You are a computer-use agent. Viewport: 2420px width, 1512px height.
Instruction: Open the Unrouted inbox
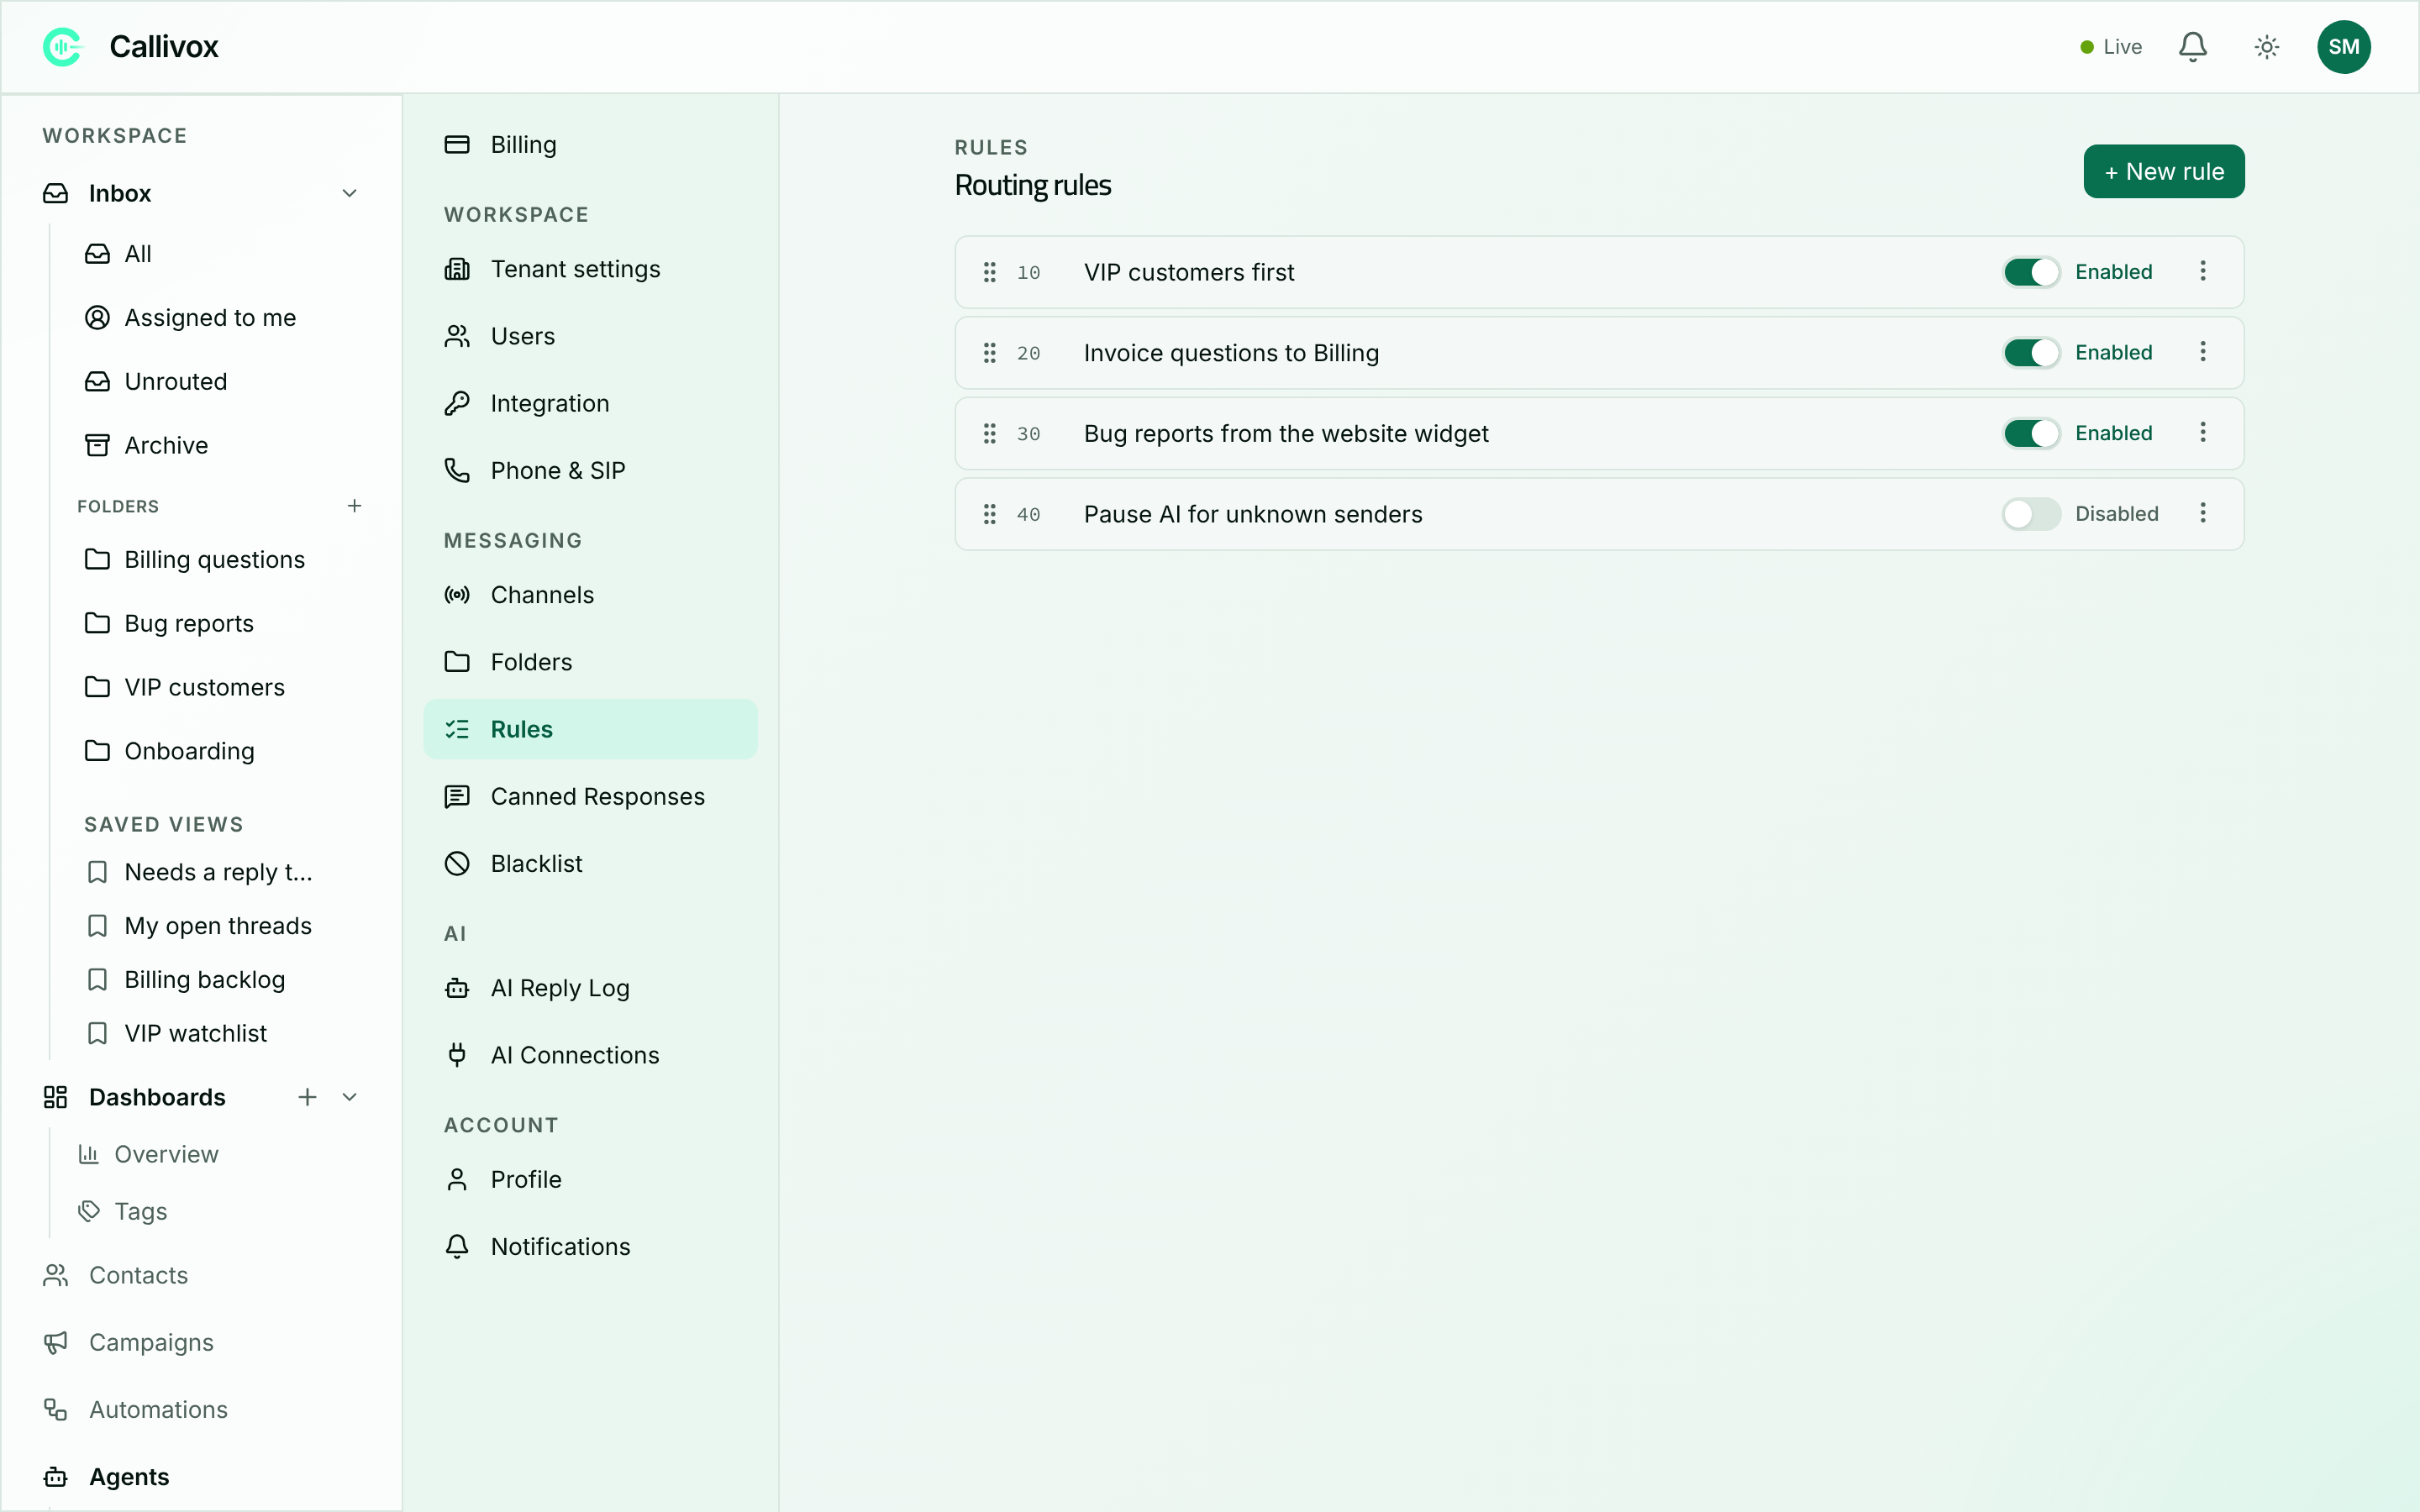pyautogui.click(x=222, y=382)
